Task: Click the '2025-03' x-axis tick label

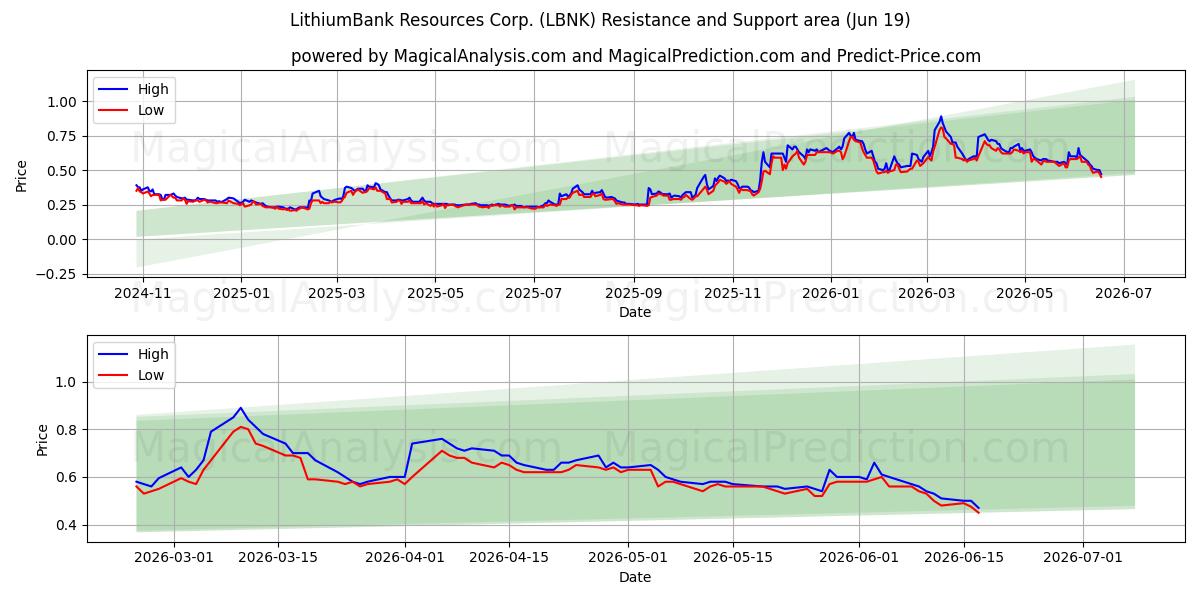Action: pos(336,293)
